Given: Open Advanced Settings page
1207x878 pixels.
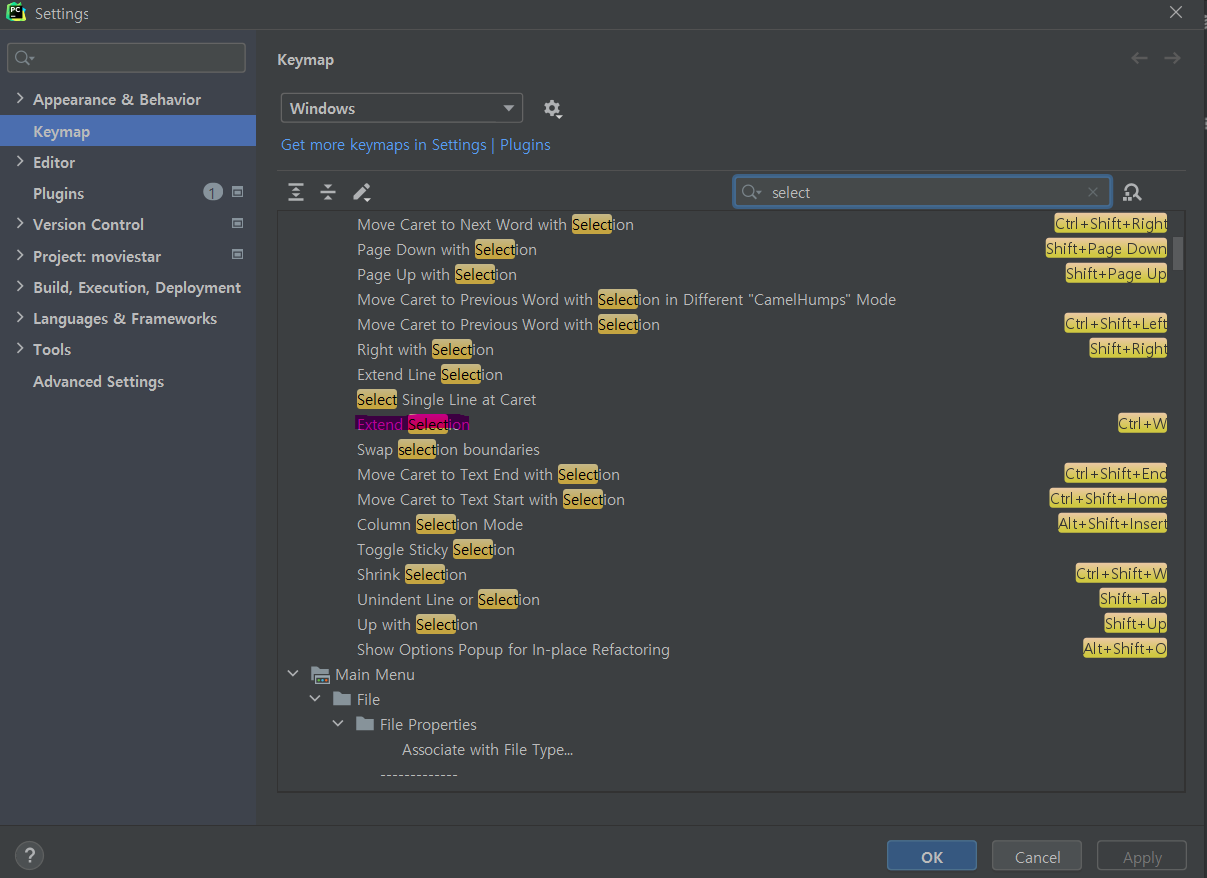Looking at the screenshot, I should click(x=98, y=381).
